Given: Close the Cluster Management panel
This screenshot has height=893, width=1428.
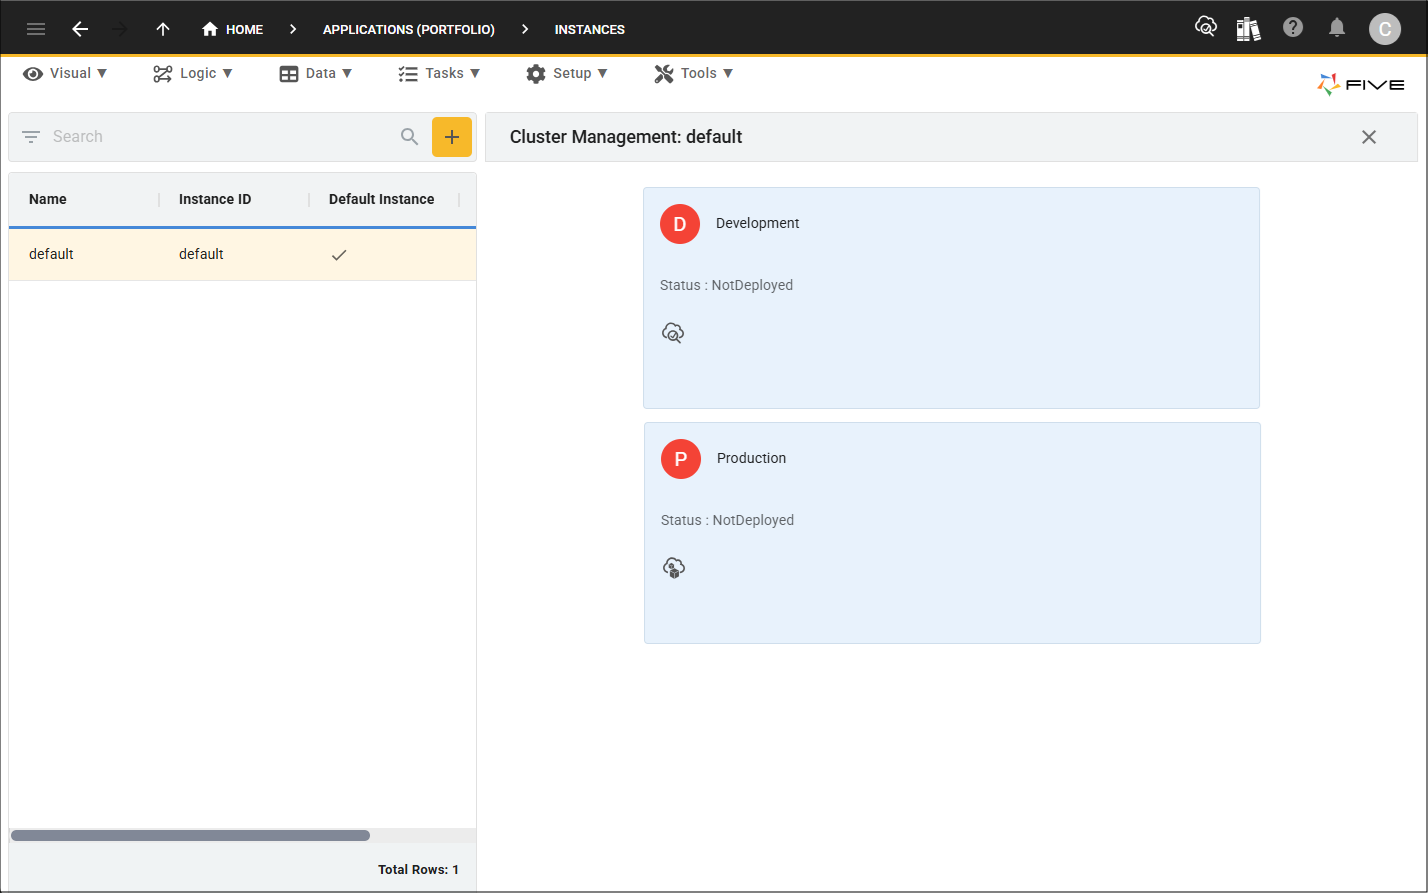Looking at the screenshot, I should click(x=1368, y=137).
